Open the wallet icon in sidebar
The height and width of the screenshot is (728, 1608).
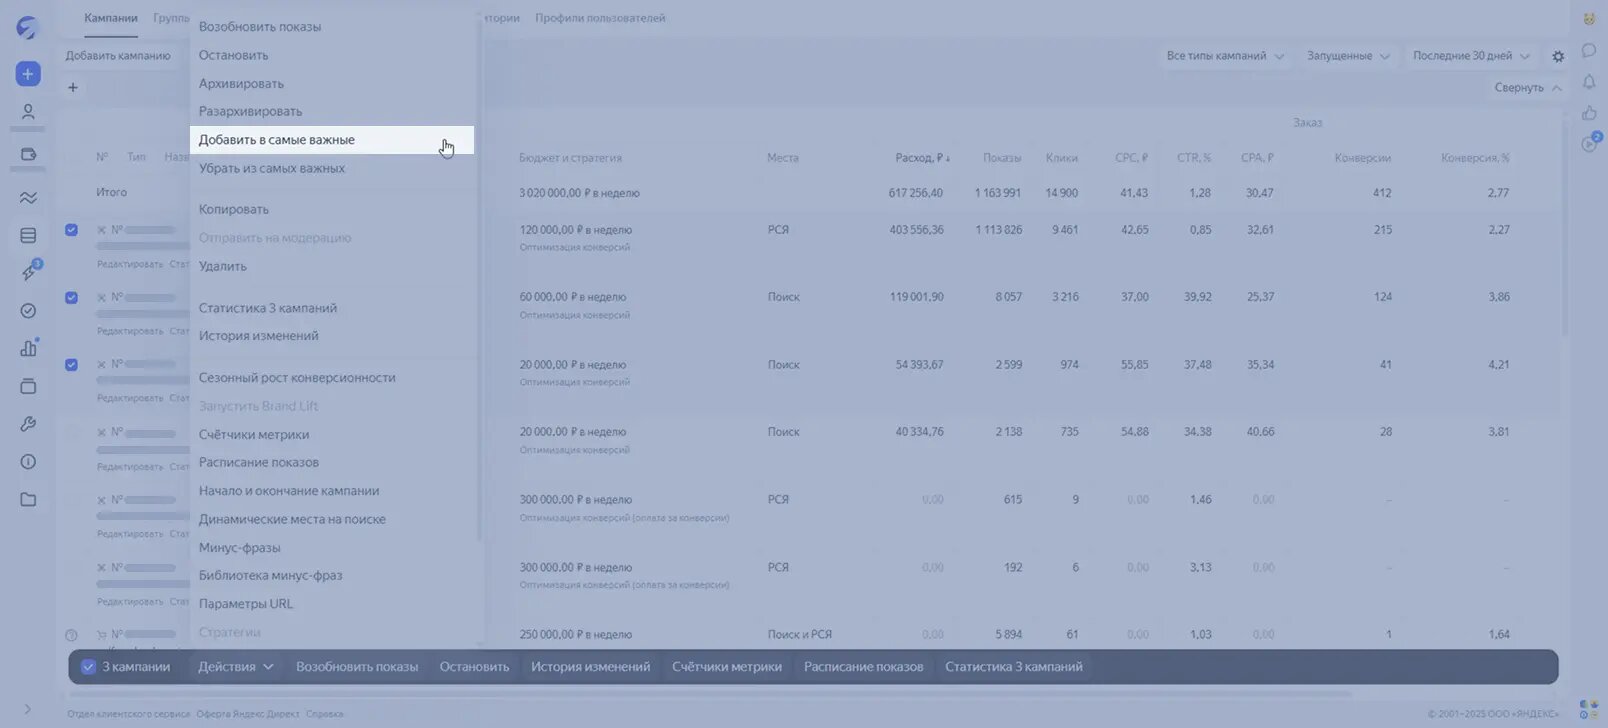click(28, 155)
